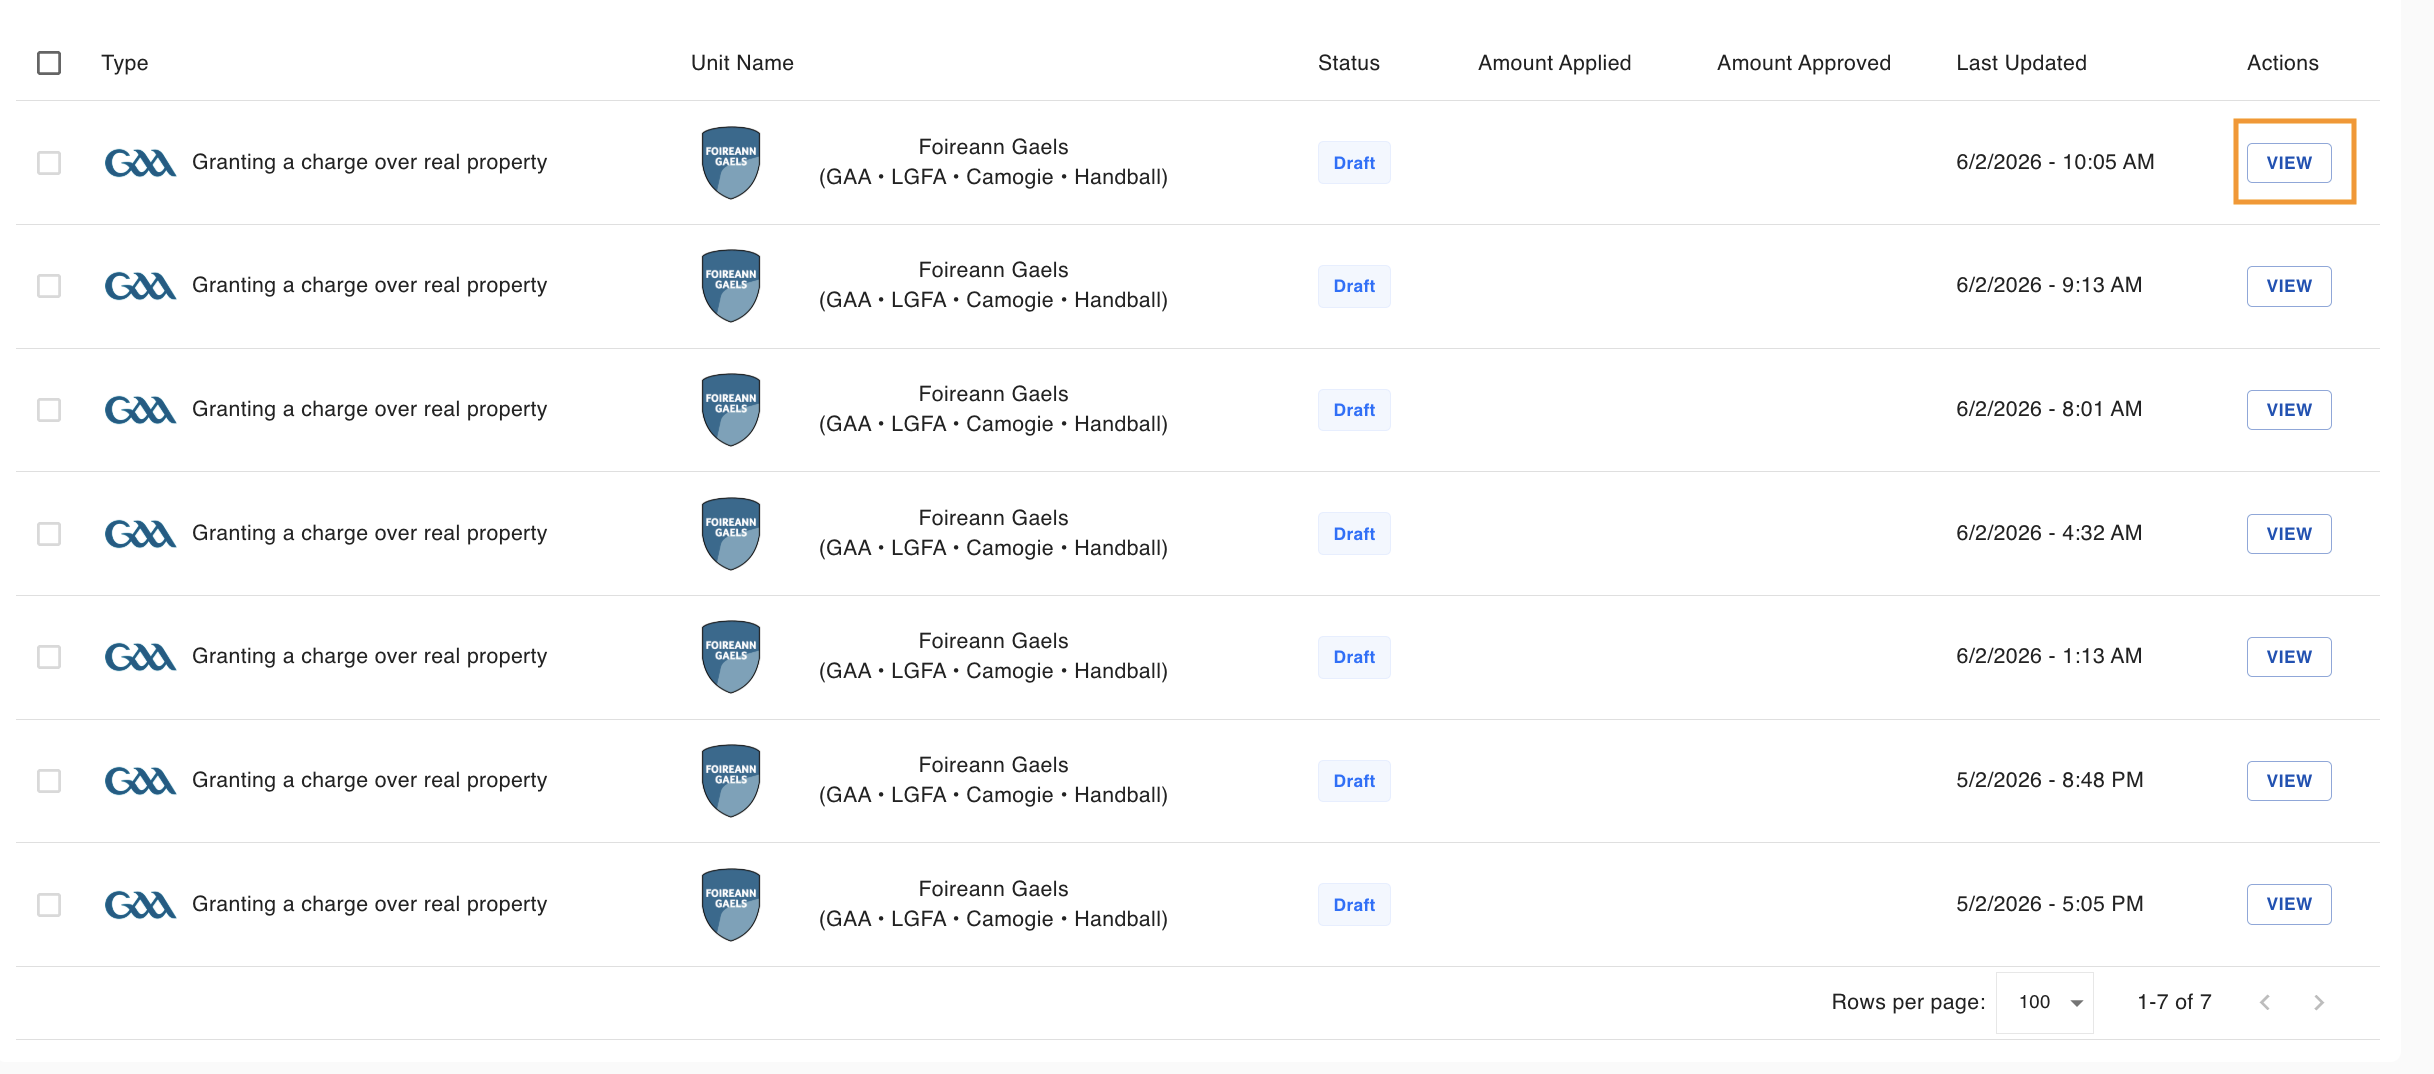2434x1074 pixels.
Task: Click Foireann Gaels crest in 8:01 AM row
Action: pos(731,410)
